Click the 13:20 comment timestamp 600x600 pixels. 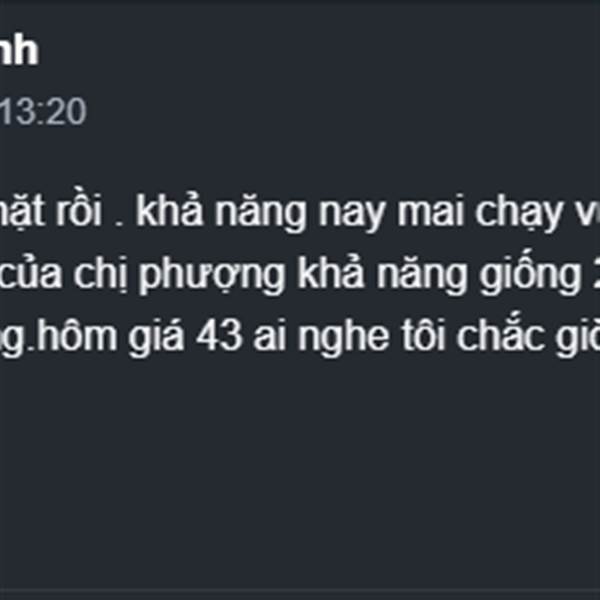coord(43,111)
